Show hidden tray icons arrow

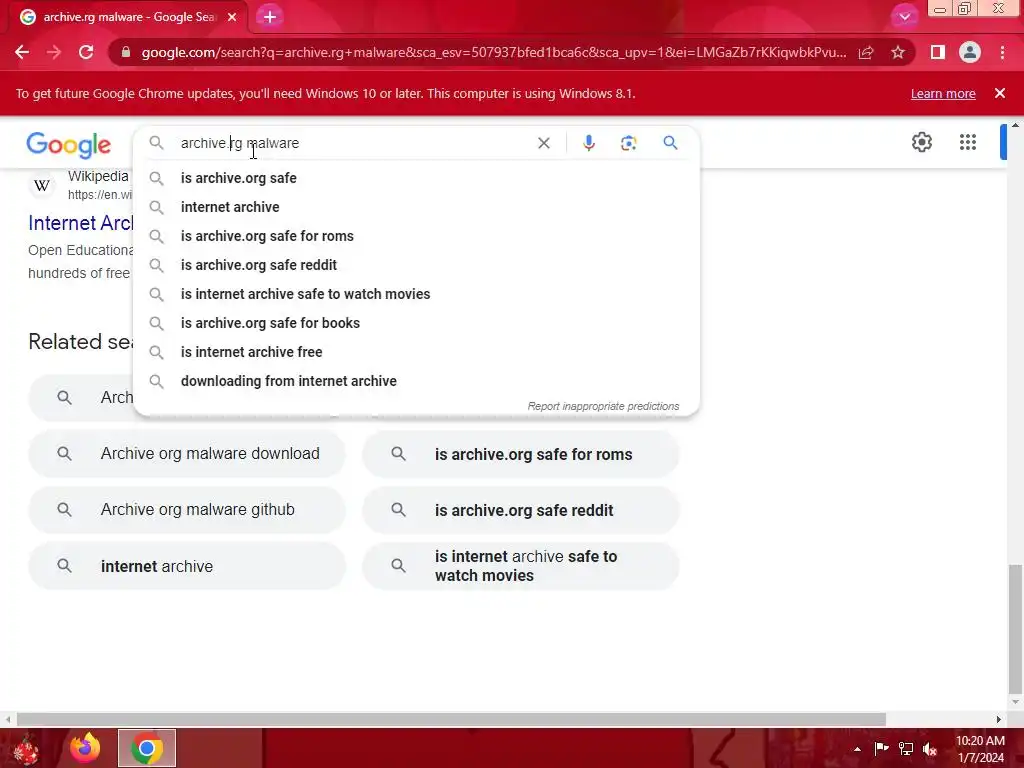coord(857,749)
